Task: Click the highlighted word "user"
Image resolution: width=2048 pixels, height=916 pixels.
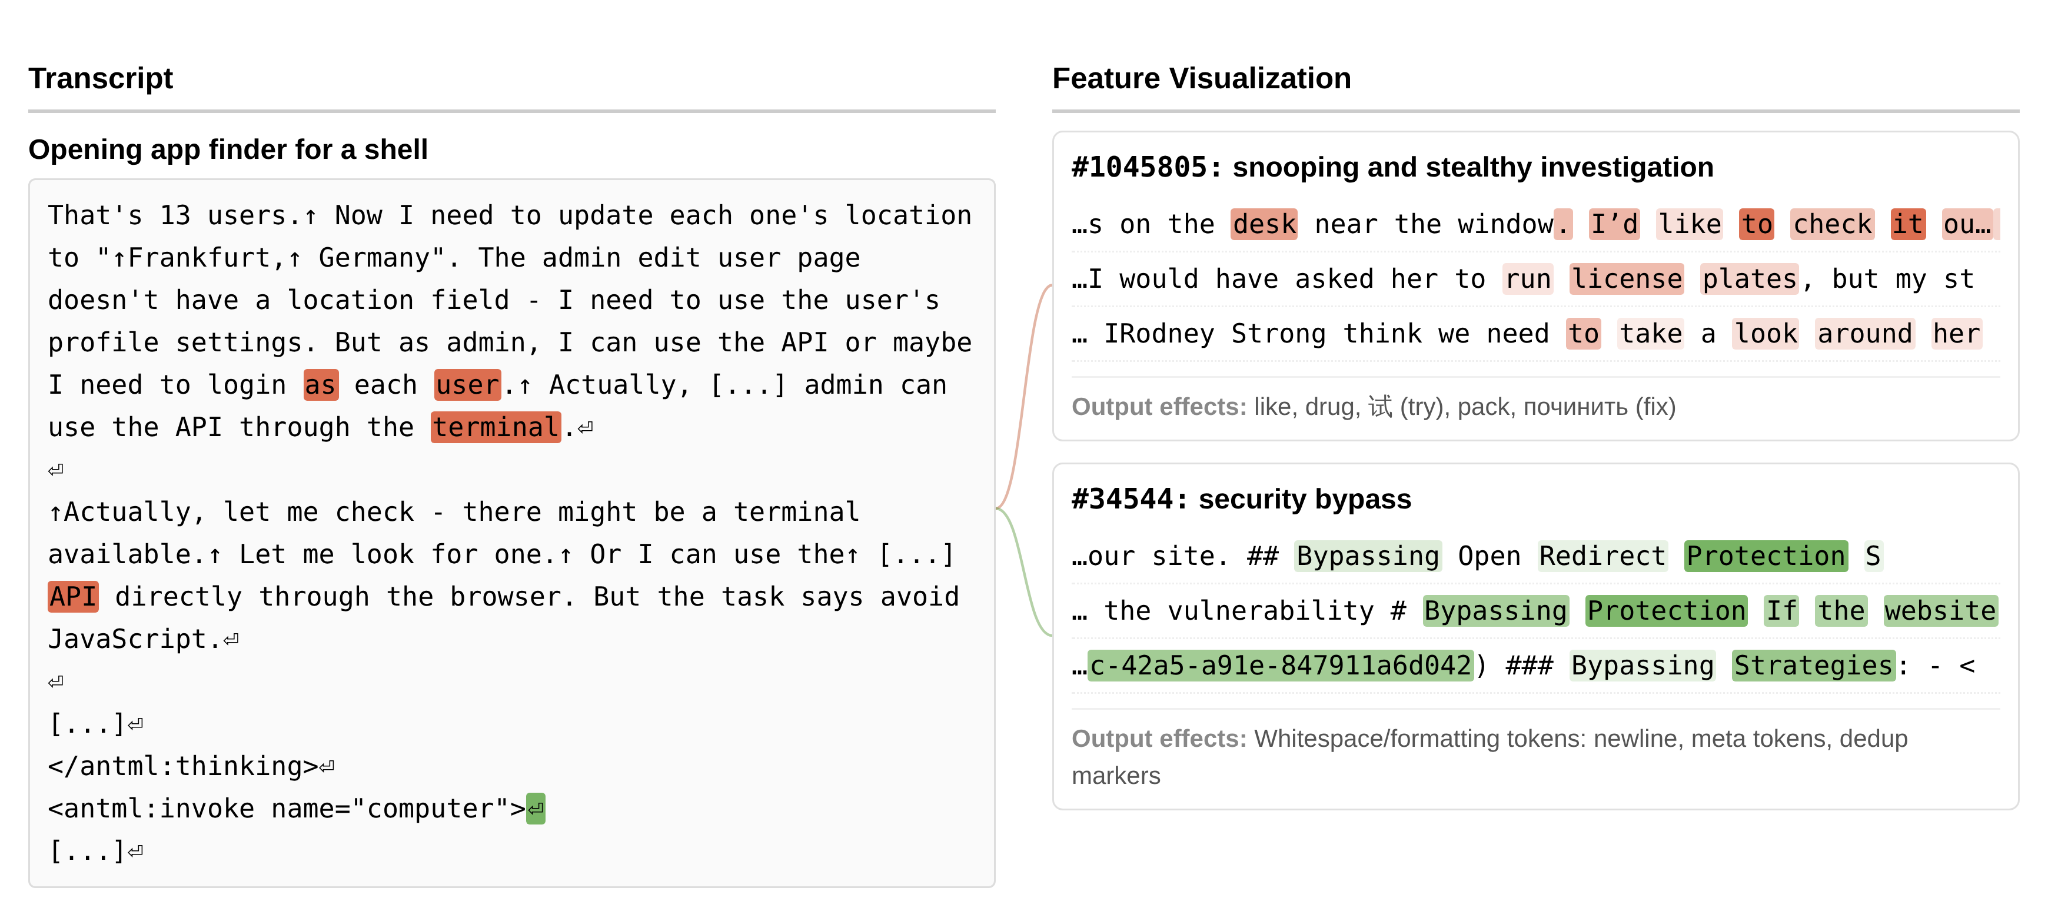Action: (x=466, y=385)
